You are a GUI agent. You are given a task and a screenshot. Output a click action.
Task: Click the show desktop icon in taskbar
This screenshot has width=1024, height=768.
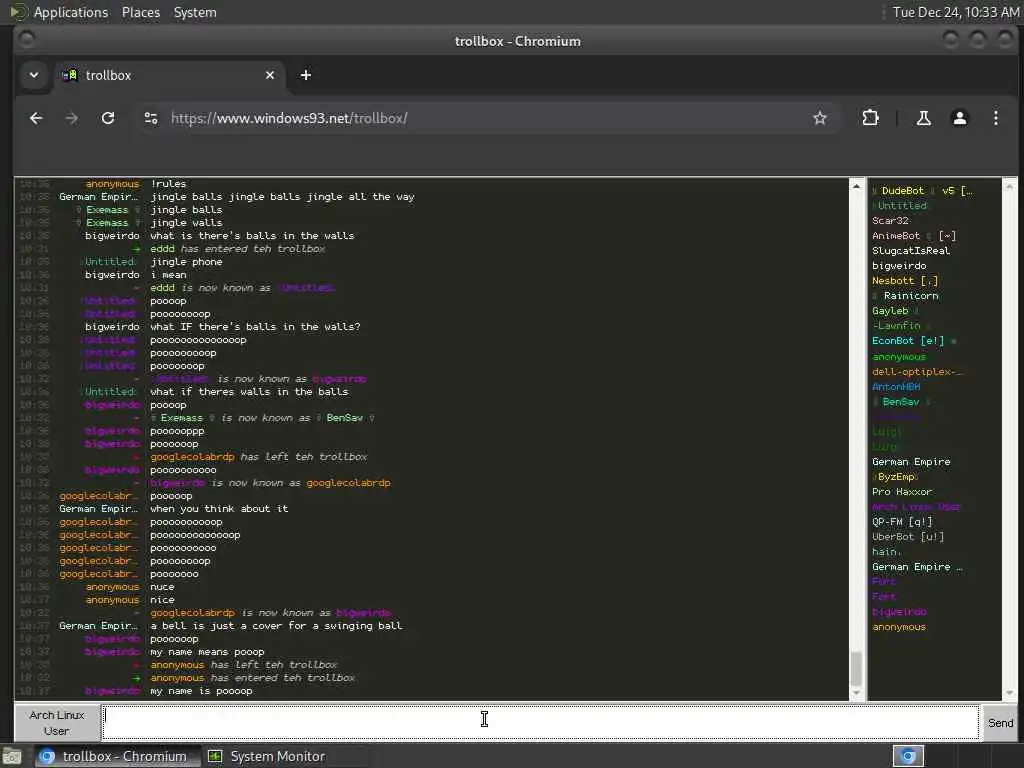12,757
